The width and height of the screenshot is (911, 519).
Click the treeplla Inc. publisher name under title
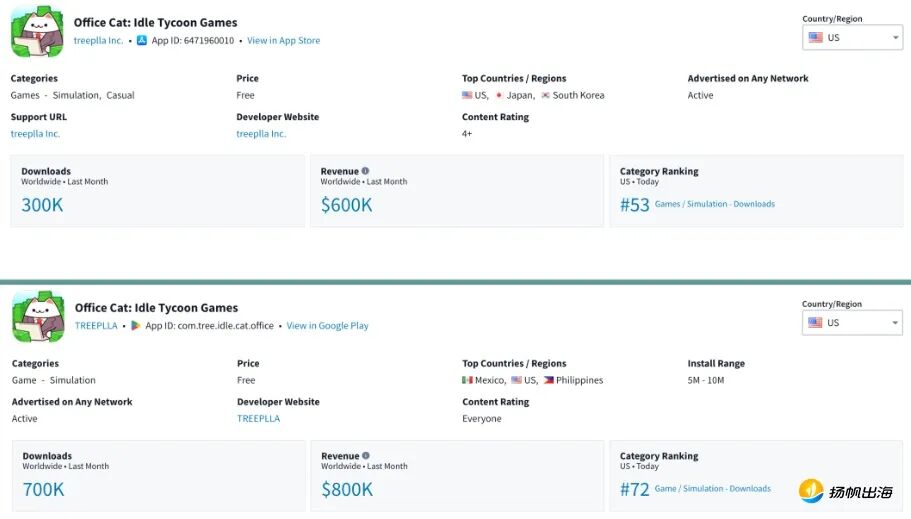click(x=98, y=41)
